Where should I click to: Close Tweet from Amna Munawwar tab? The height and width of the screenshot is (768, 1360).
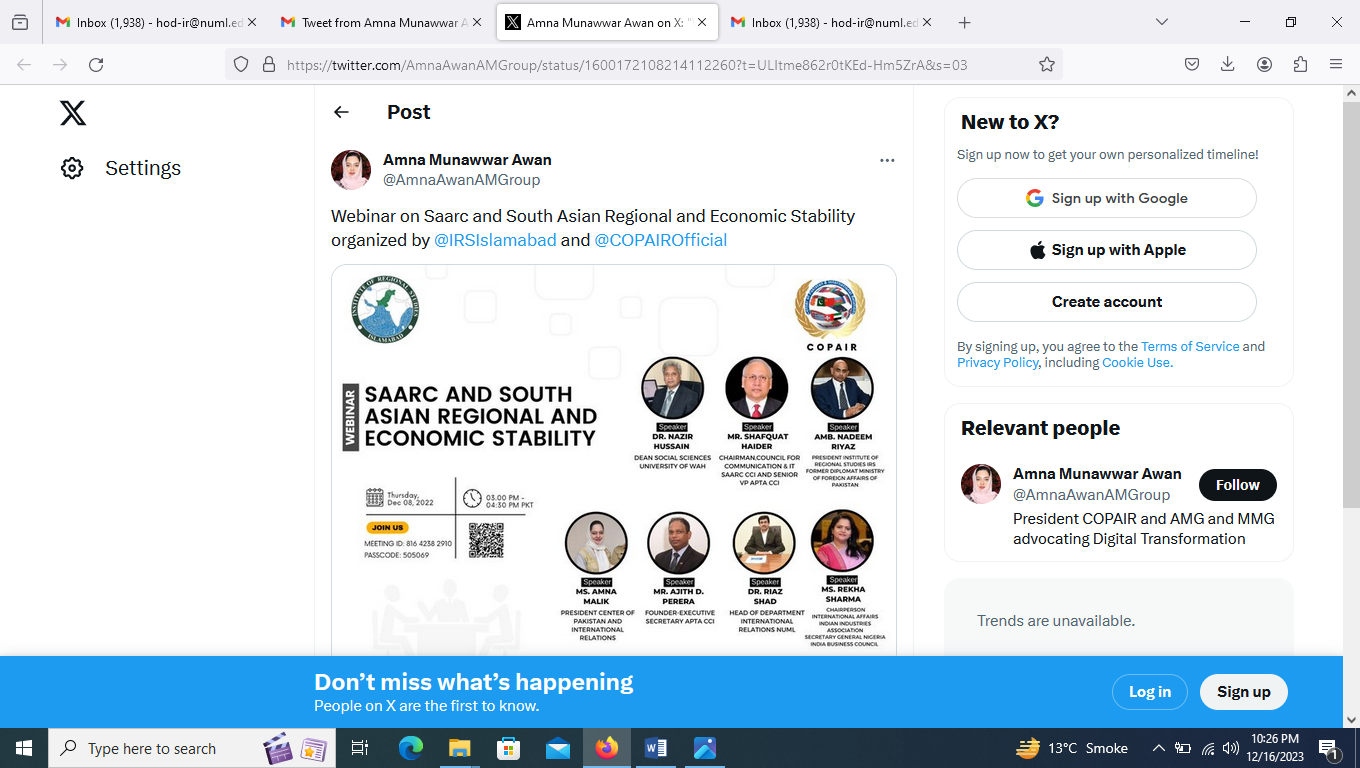477,22
